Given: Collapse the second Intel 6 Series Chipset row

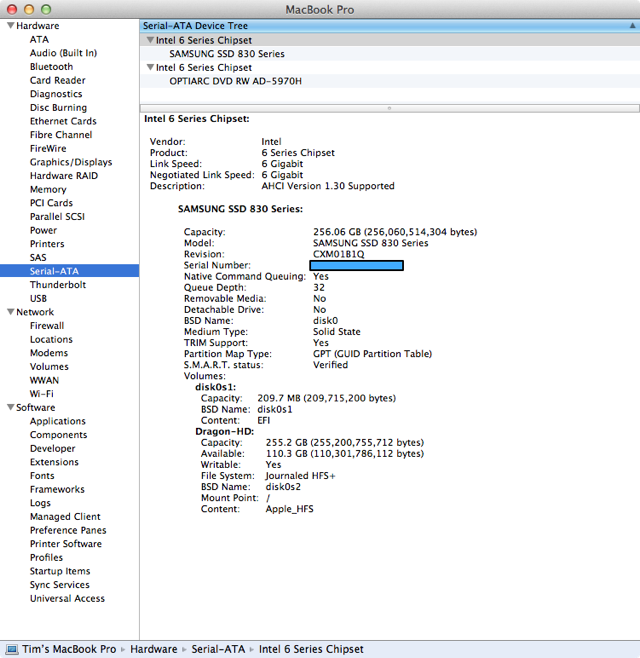Looking at the screenshot, I should [x=150, y=67].
